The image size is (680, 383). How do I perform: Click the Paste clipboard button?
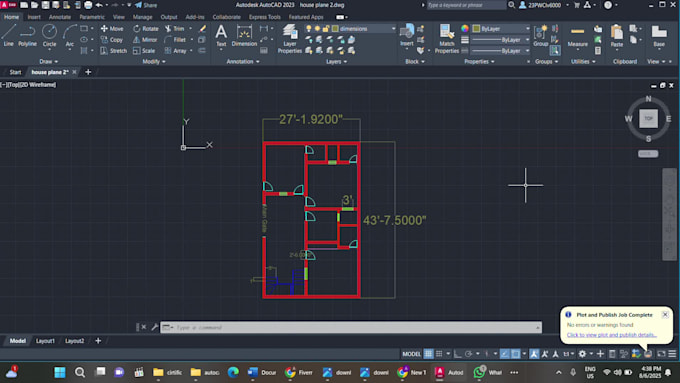(x=617, y=35)
